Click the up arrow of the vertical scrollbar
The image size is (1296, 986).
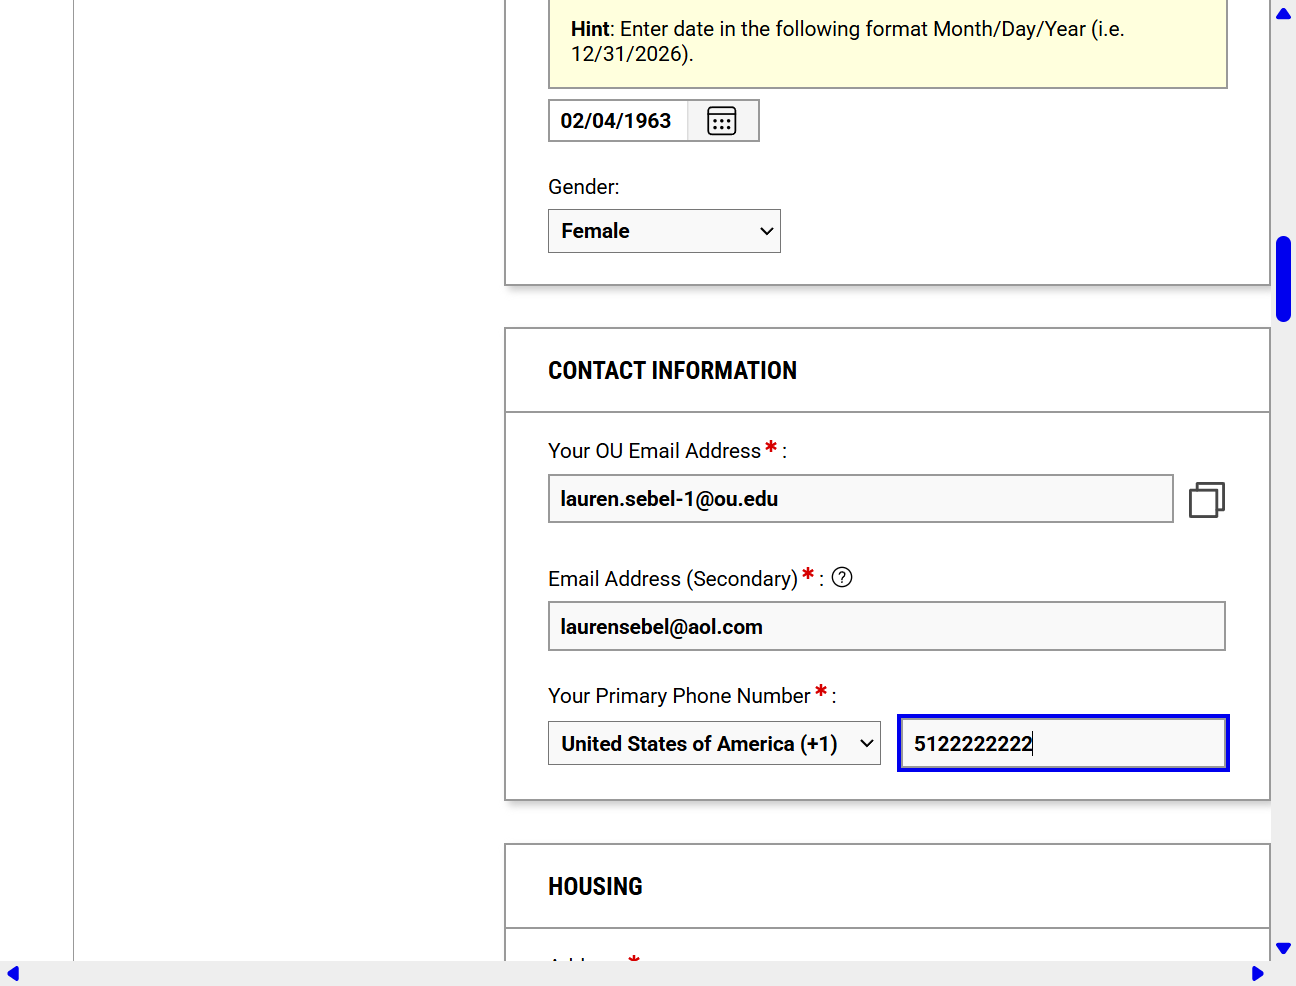tap(1284, 14)
